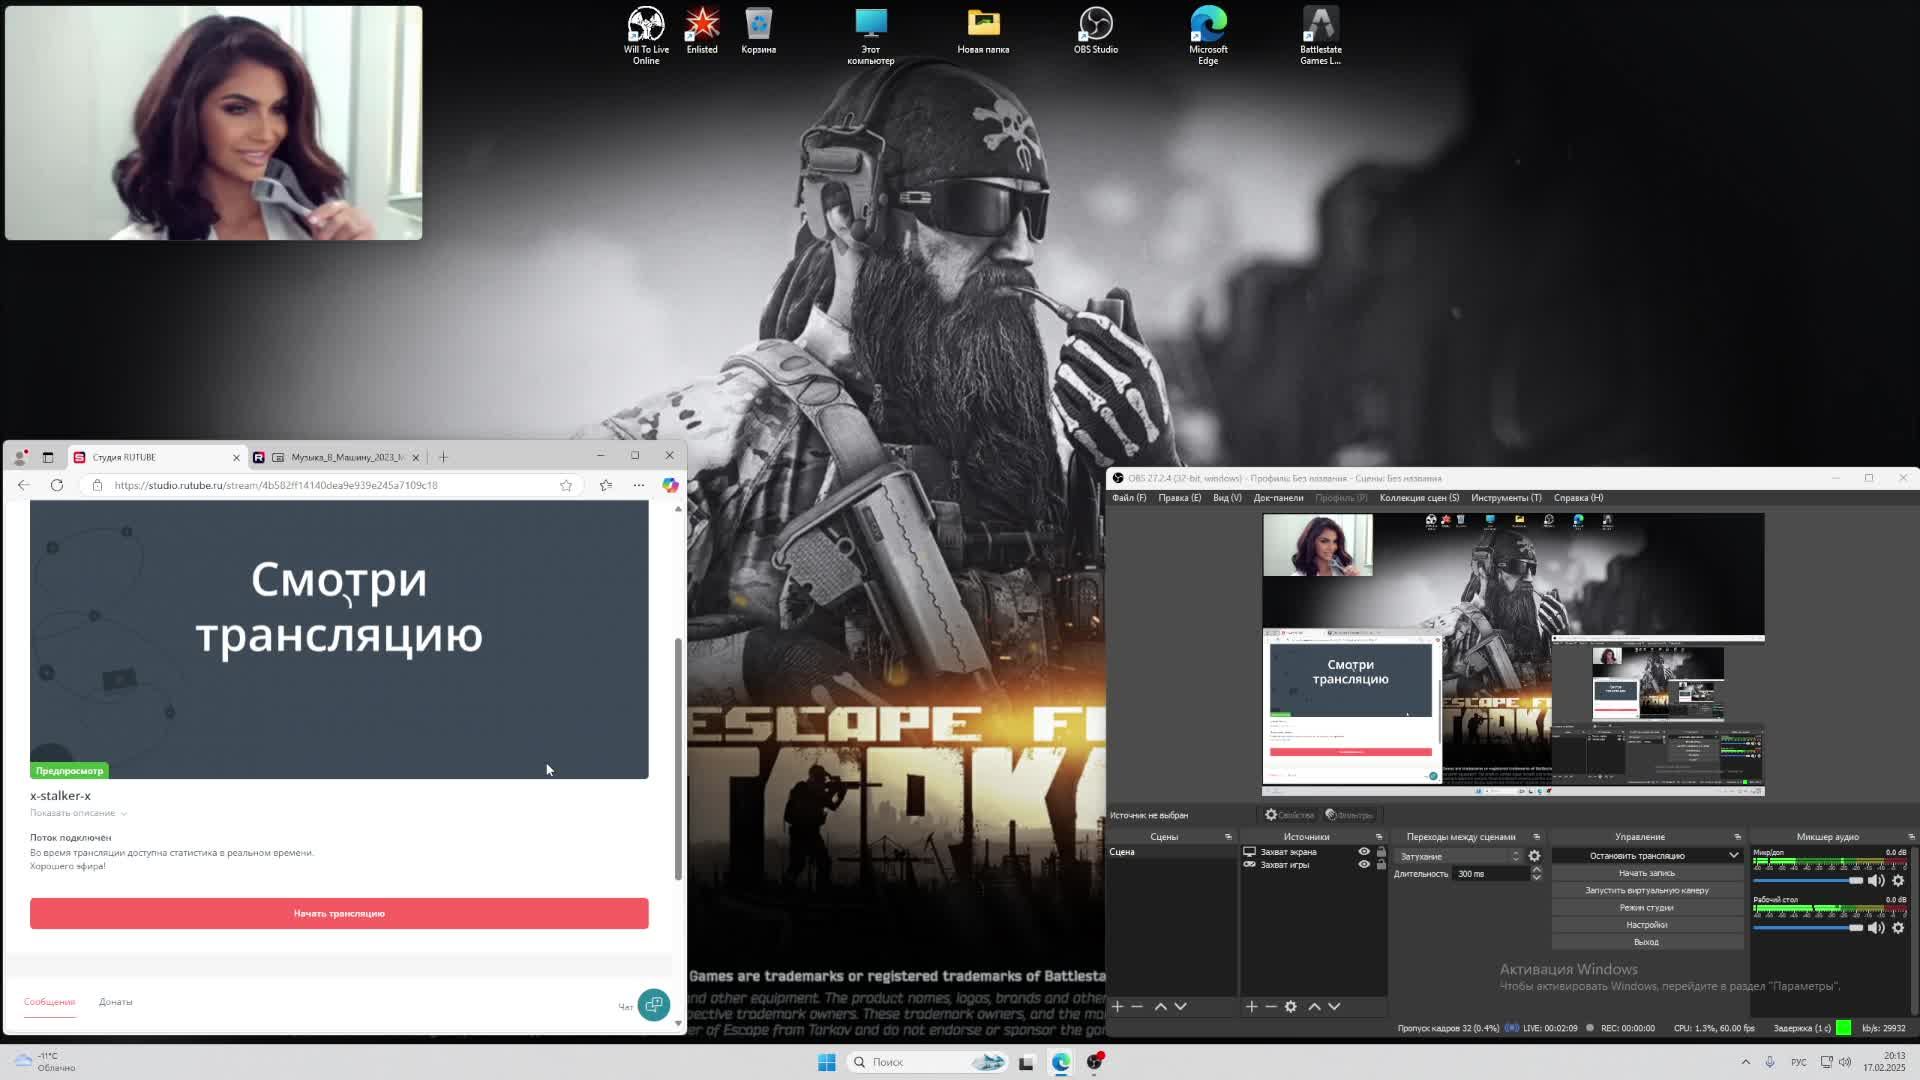
Task: Select the Этот компьютер desktop icon
Action: (x=871, y=35)
